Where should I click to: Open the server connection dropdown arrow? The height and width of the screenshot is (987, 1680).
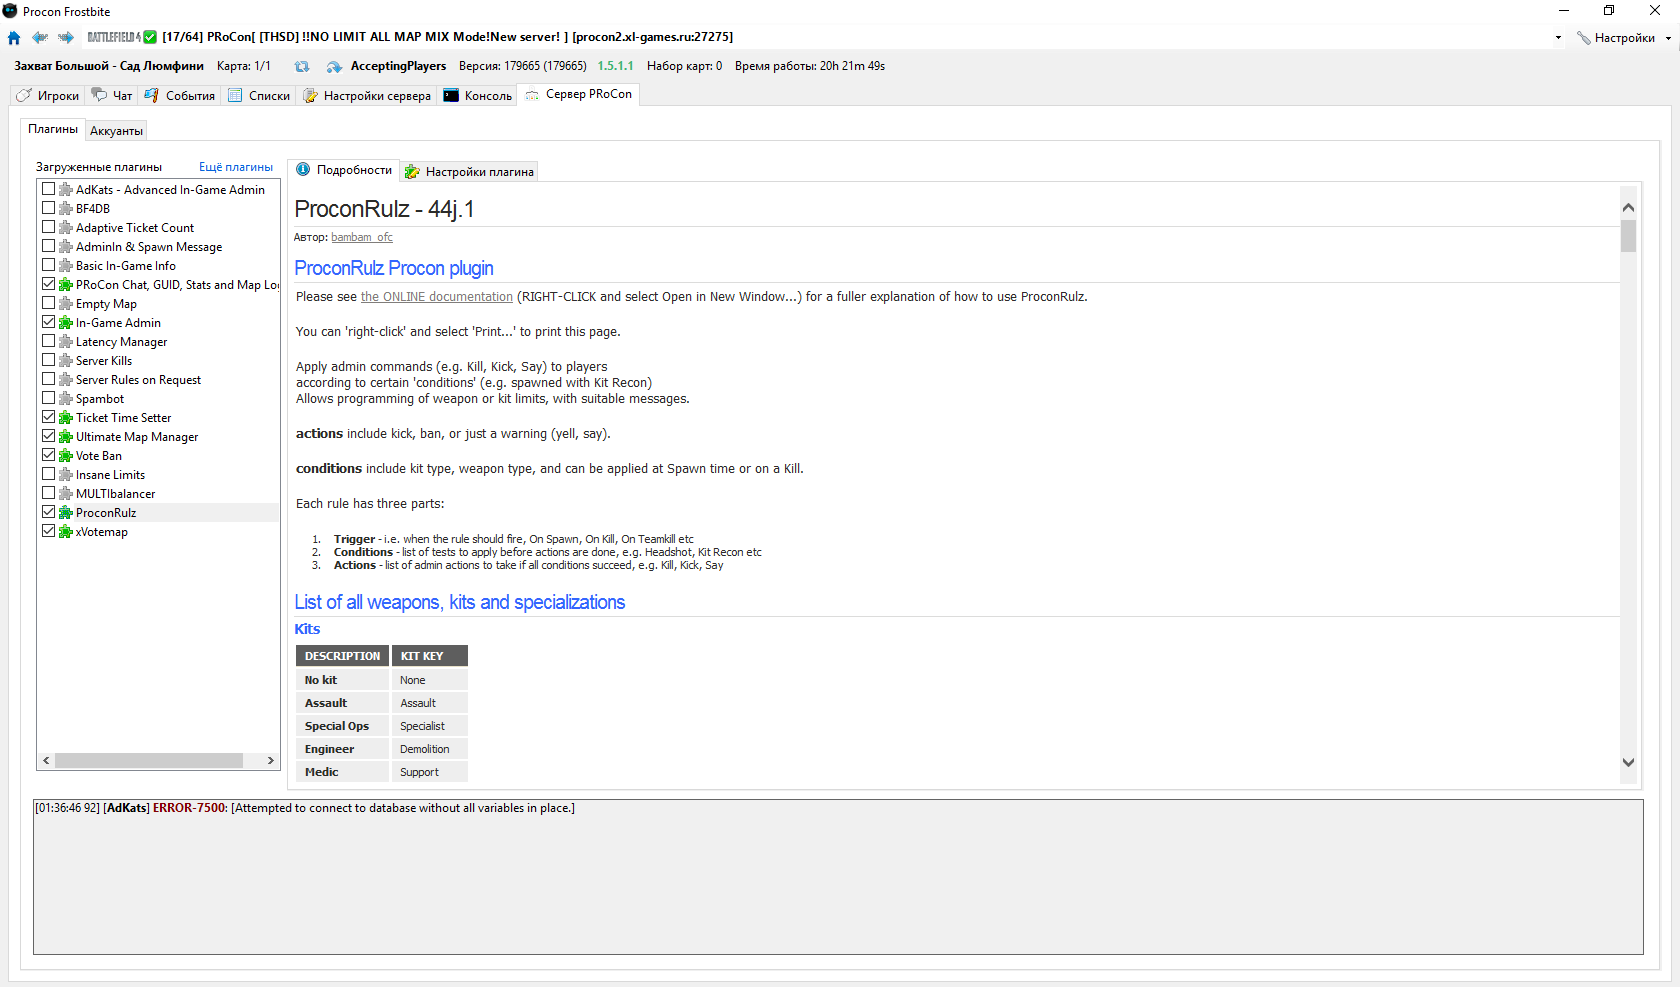click(1558, 38)
